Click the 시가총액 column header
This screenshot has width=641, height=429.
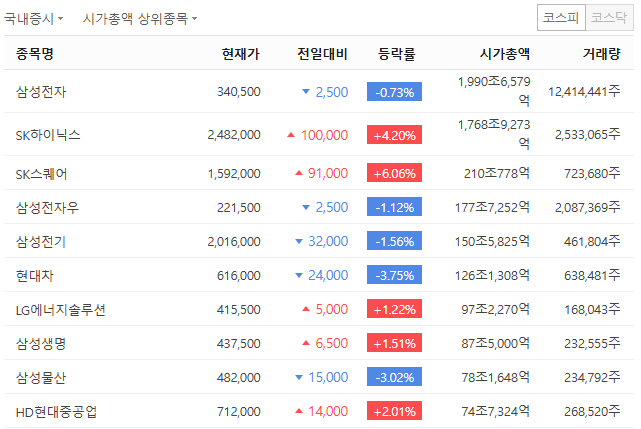coord(505,54)
